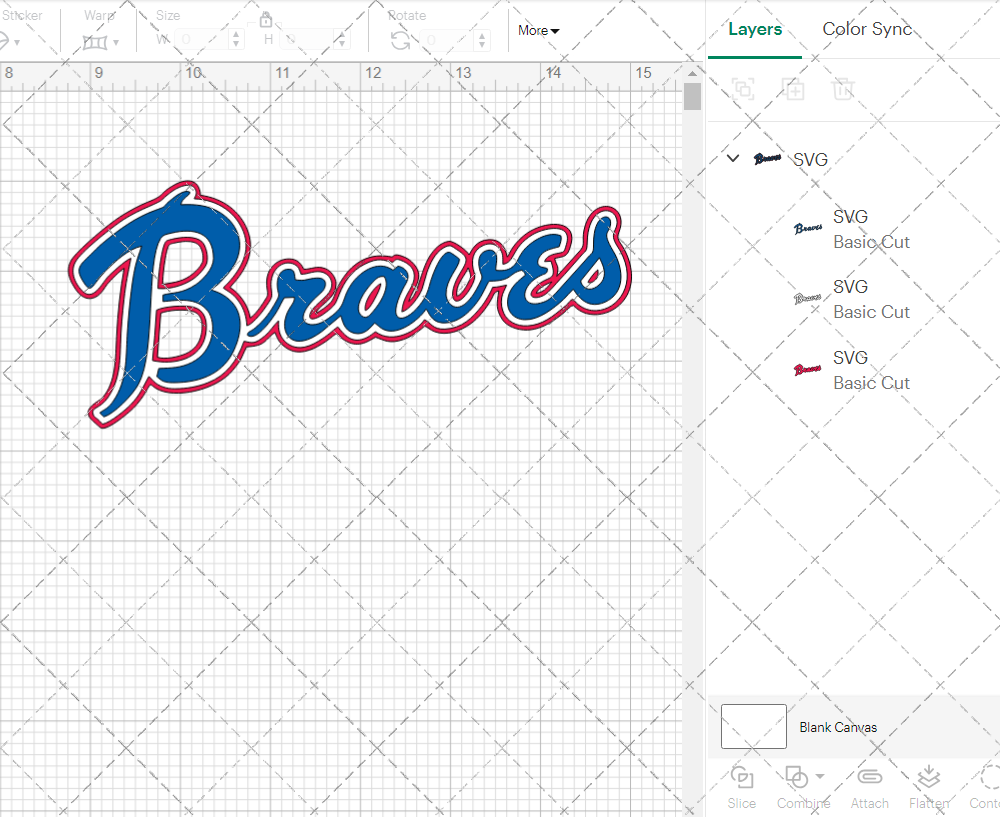The width and height of the screenshot is (1000, 817).
Task: Click the Blank Canvas color swatch
Action: point(753,727)
